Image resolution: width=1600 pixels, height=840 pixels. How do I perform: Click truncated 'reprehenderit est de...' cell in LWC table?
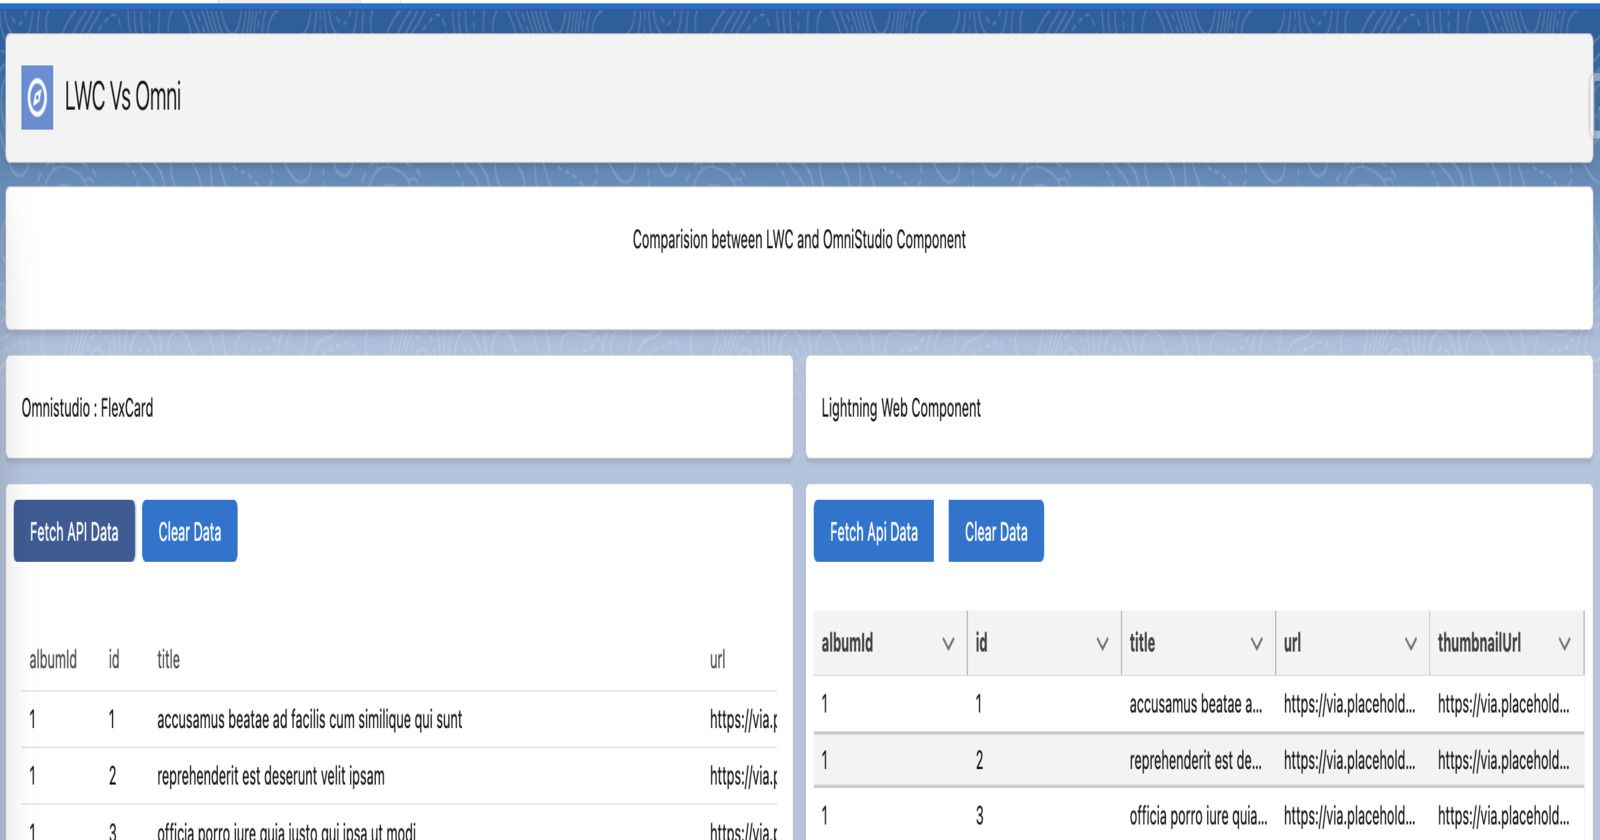tap(1196, 760)
